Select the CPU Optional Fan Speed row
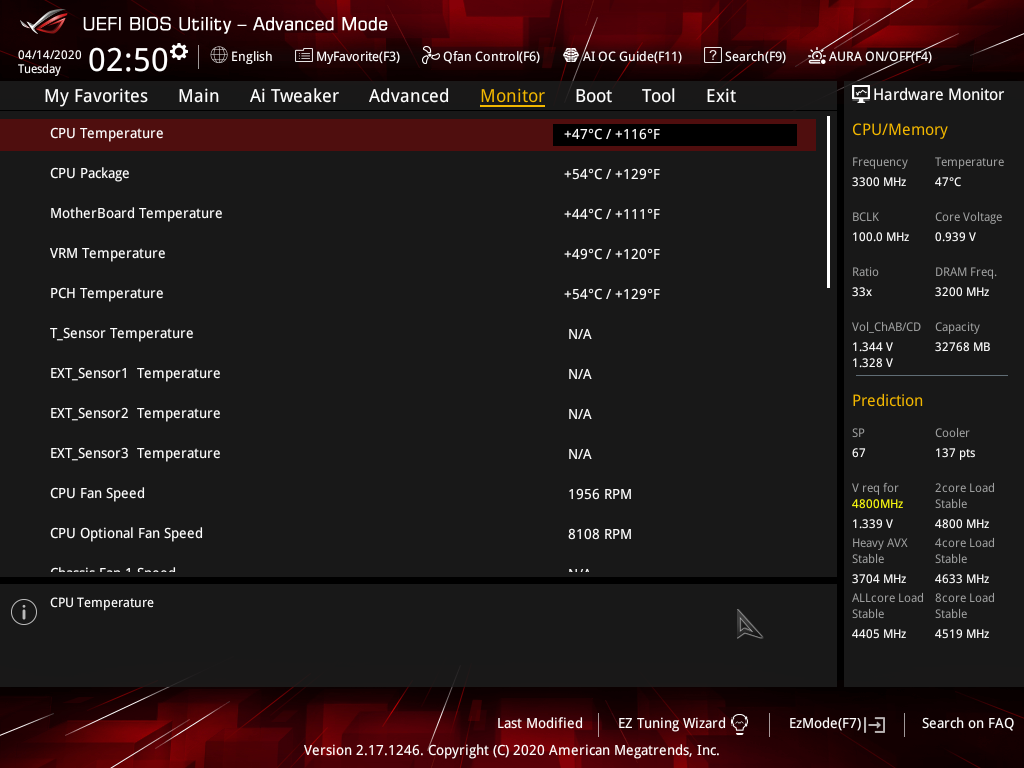Image resolution: width=1024 pixels, height=768 pixels. [408, 534]
